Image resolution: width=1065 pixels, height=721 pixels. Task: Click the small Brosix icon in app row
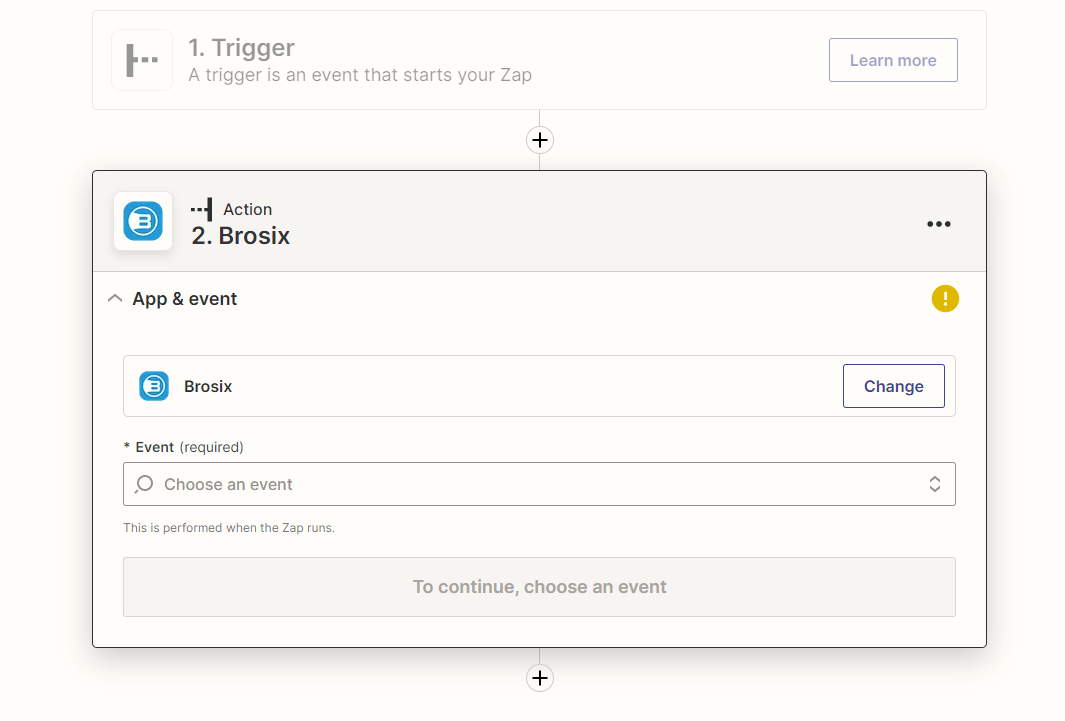(154, 386)
